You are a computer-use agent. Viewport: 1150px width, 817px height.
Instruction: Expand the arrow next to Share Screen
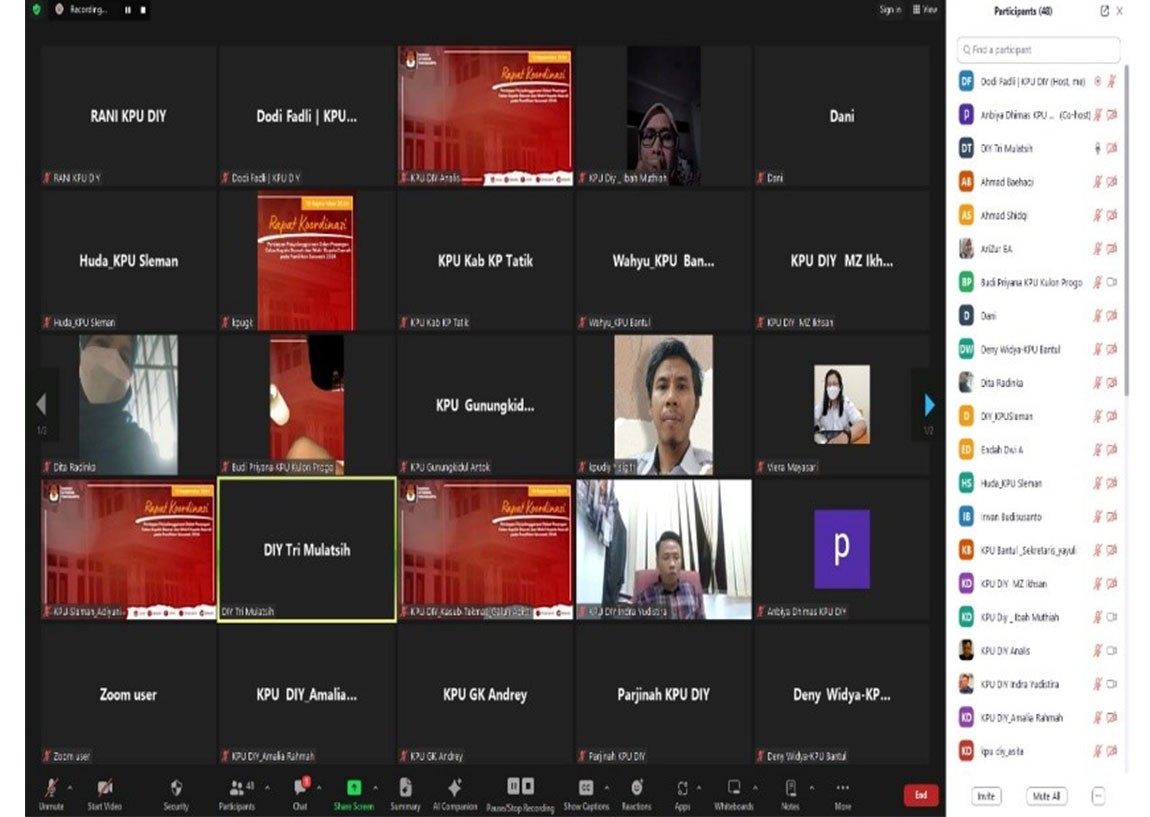(376, 786)
